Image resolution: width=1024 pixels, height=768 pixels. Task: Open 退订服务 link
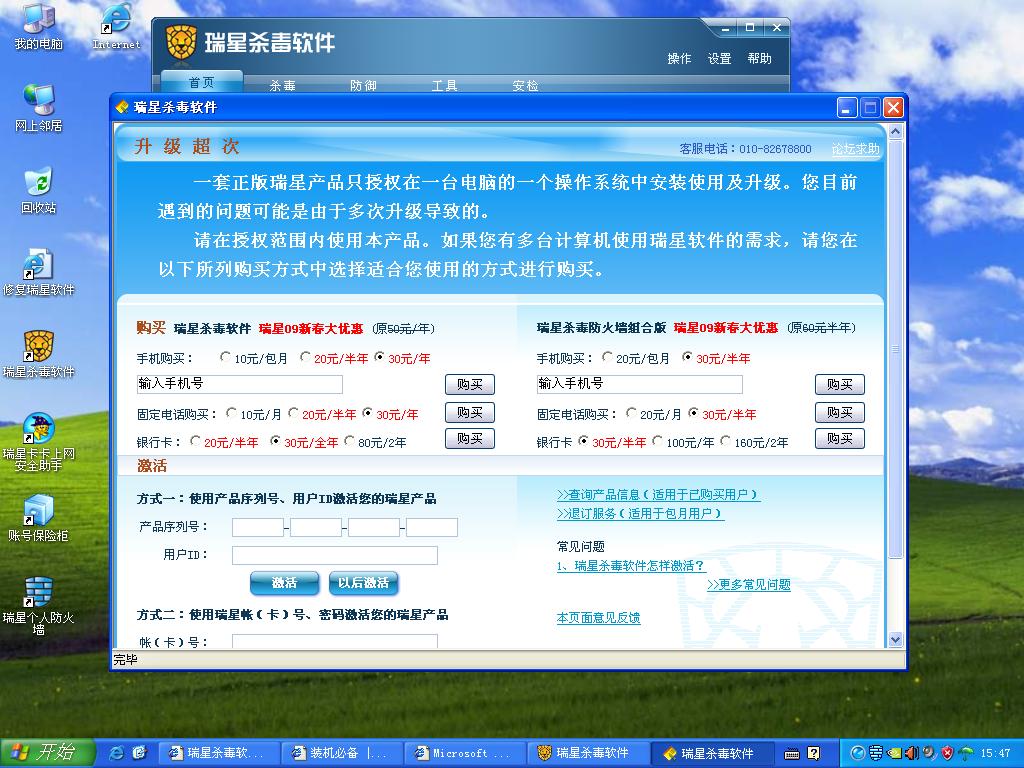click(x=640, y=513)
